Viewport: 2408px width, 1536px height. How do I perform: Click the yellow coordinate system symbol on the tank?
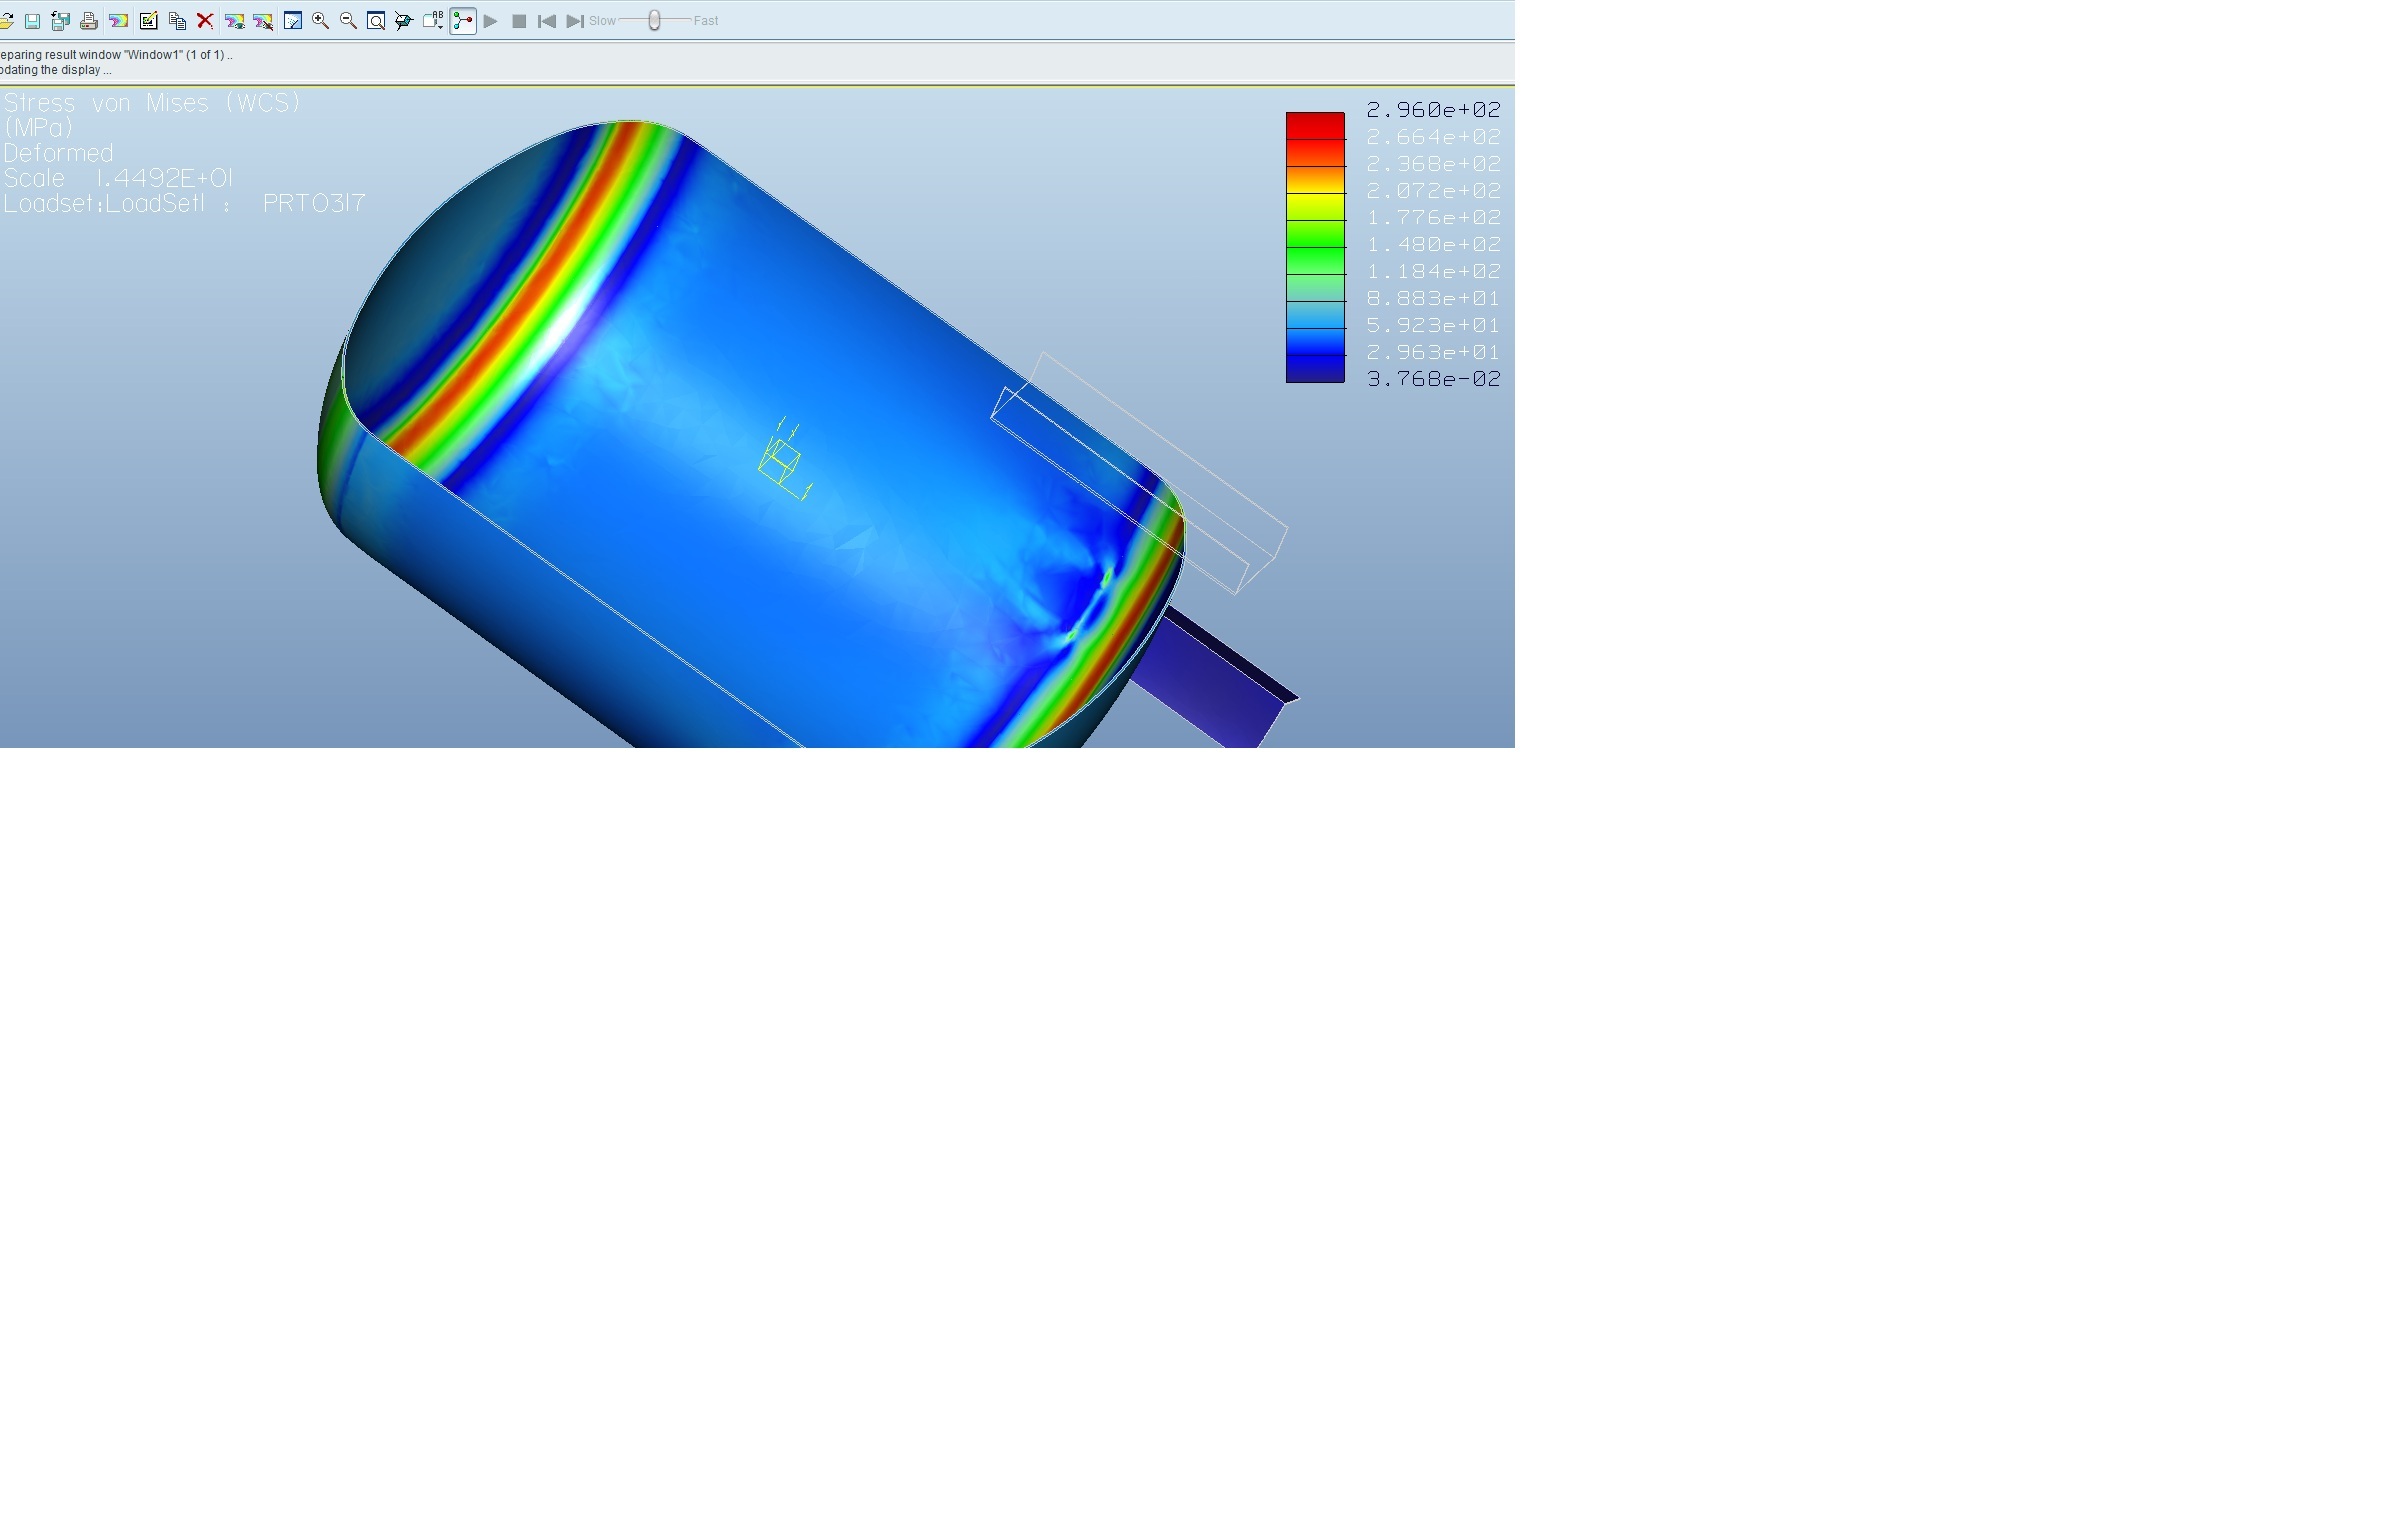(786, 459)
